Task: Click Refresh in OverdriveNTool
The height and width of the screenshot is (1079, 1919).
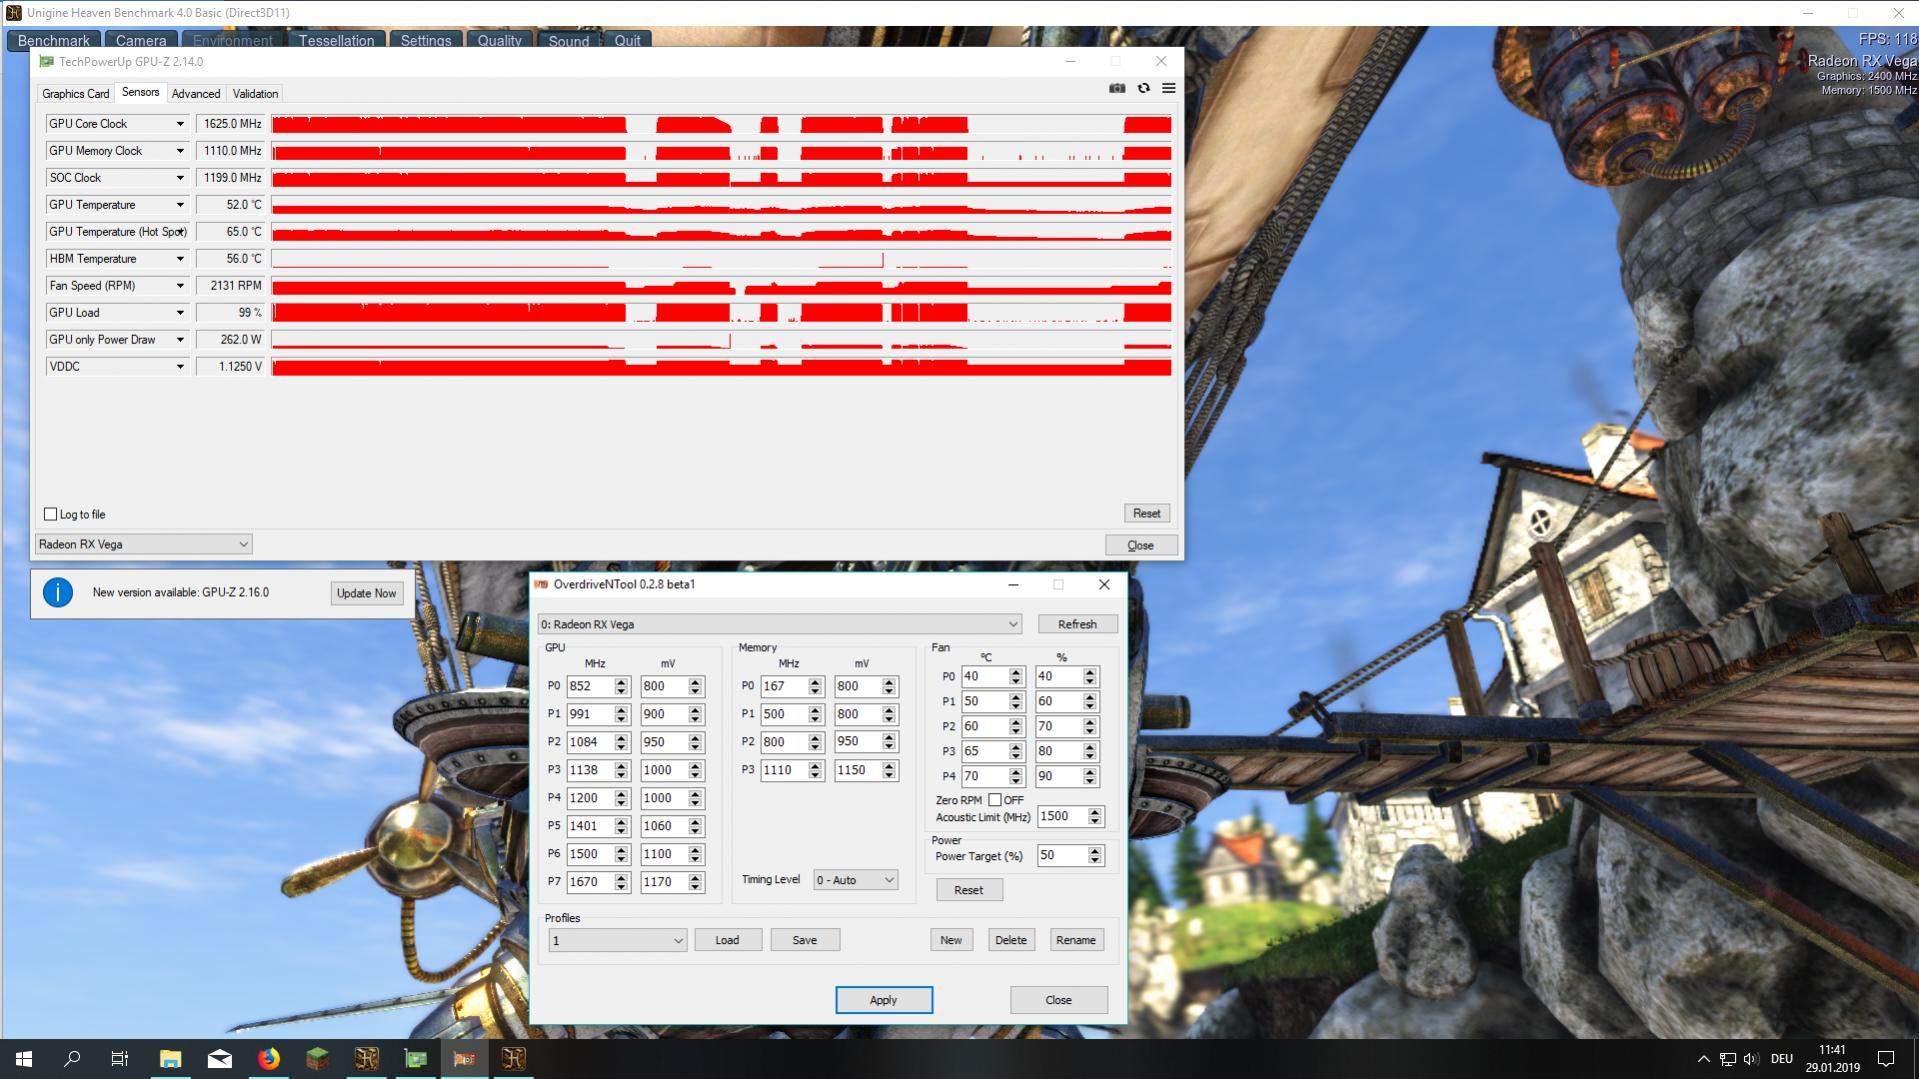Action: tap(1077, 624)
